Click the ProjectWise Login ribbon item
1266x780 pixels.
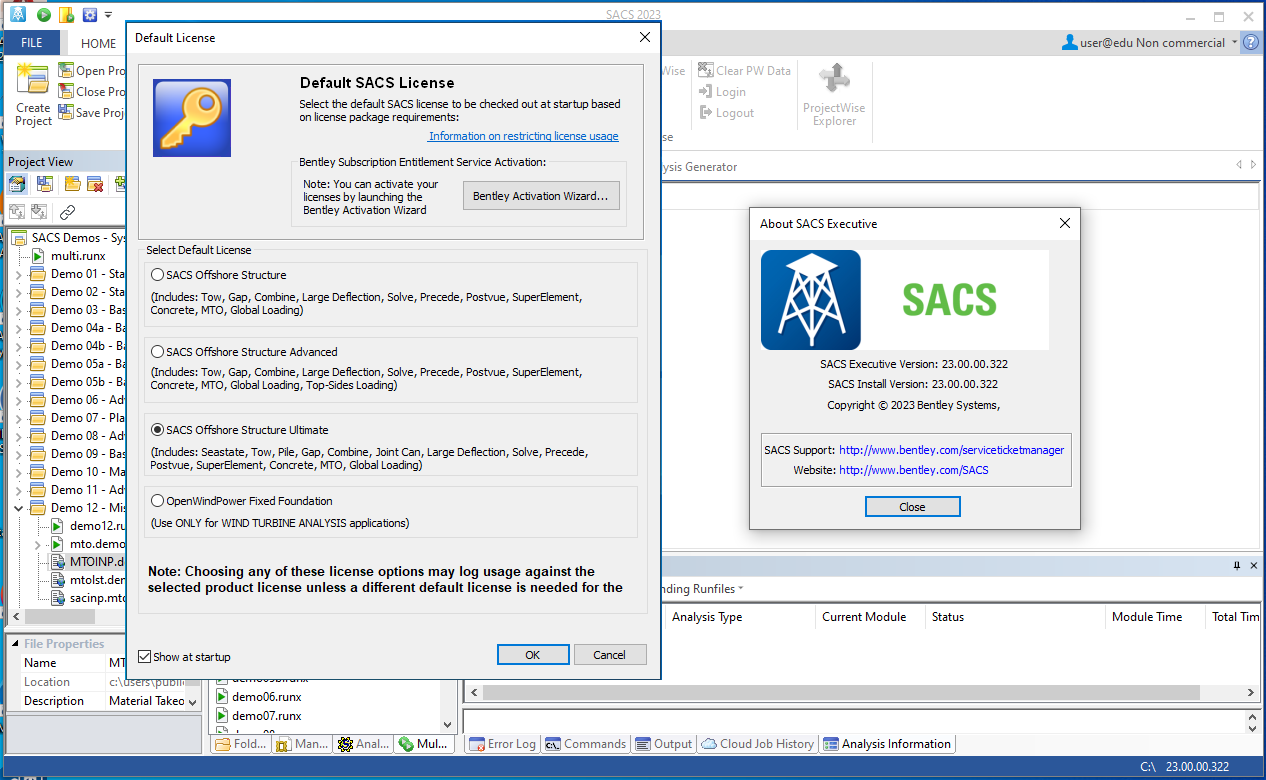pos(722,92)
